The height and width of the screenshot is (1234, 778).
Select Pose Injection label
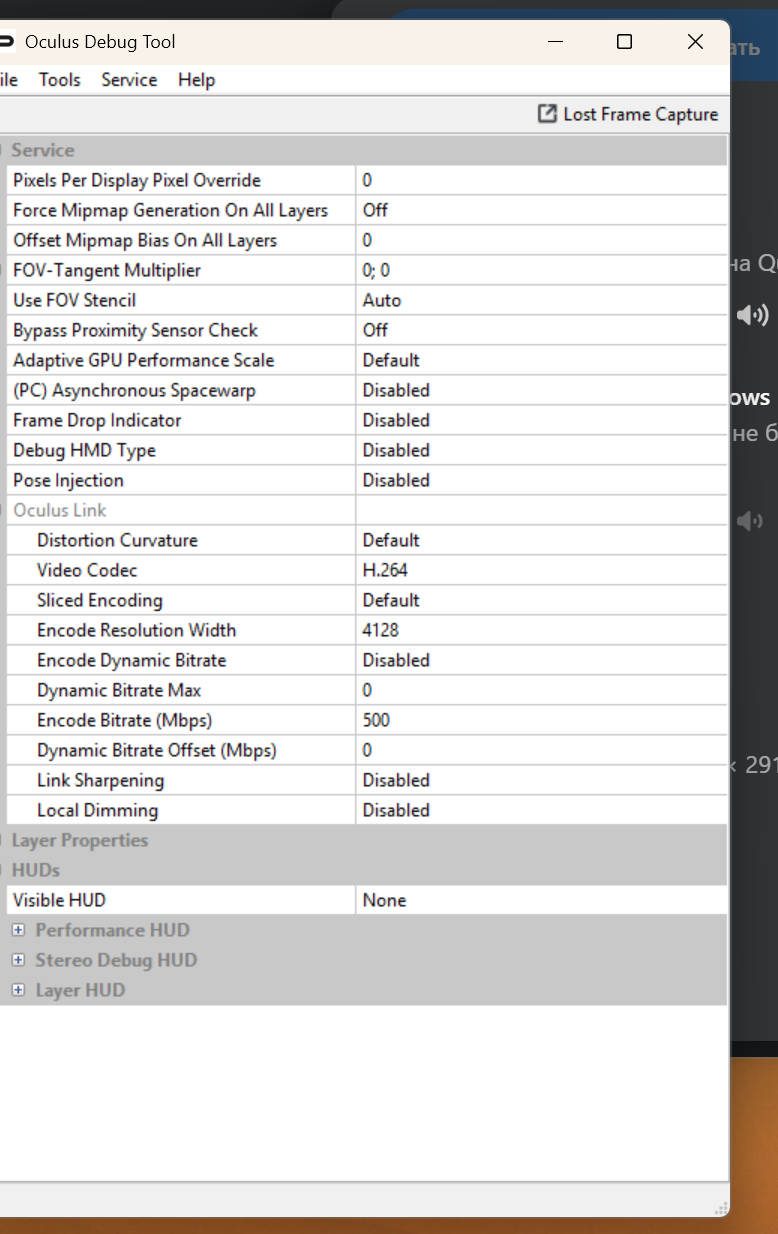(68, 480)
